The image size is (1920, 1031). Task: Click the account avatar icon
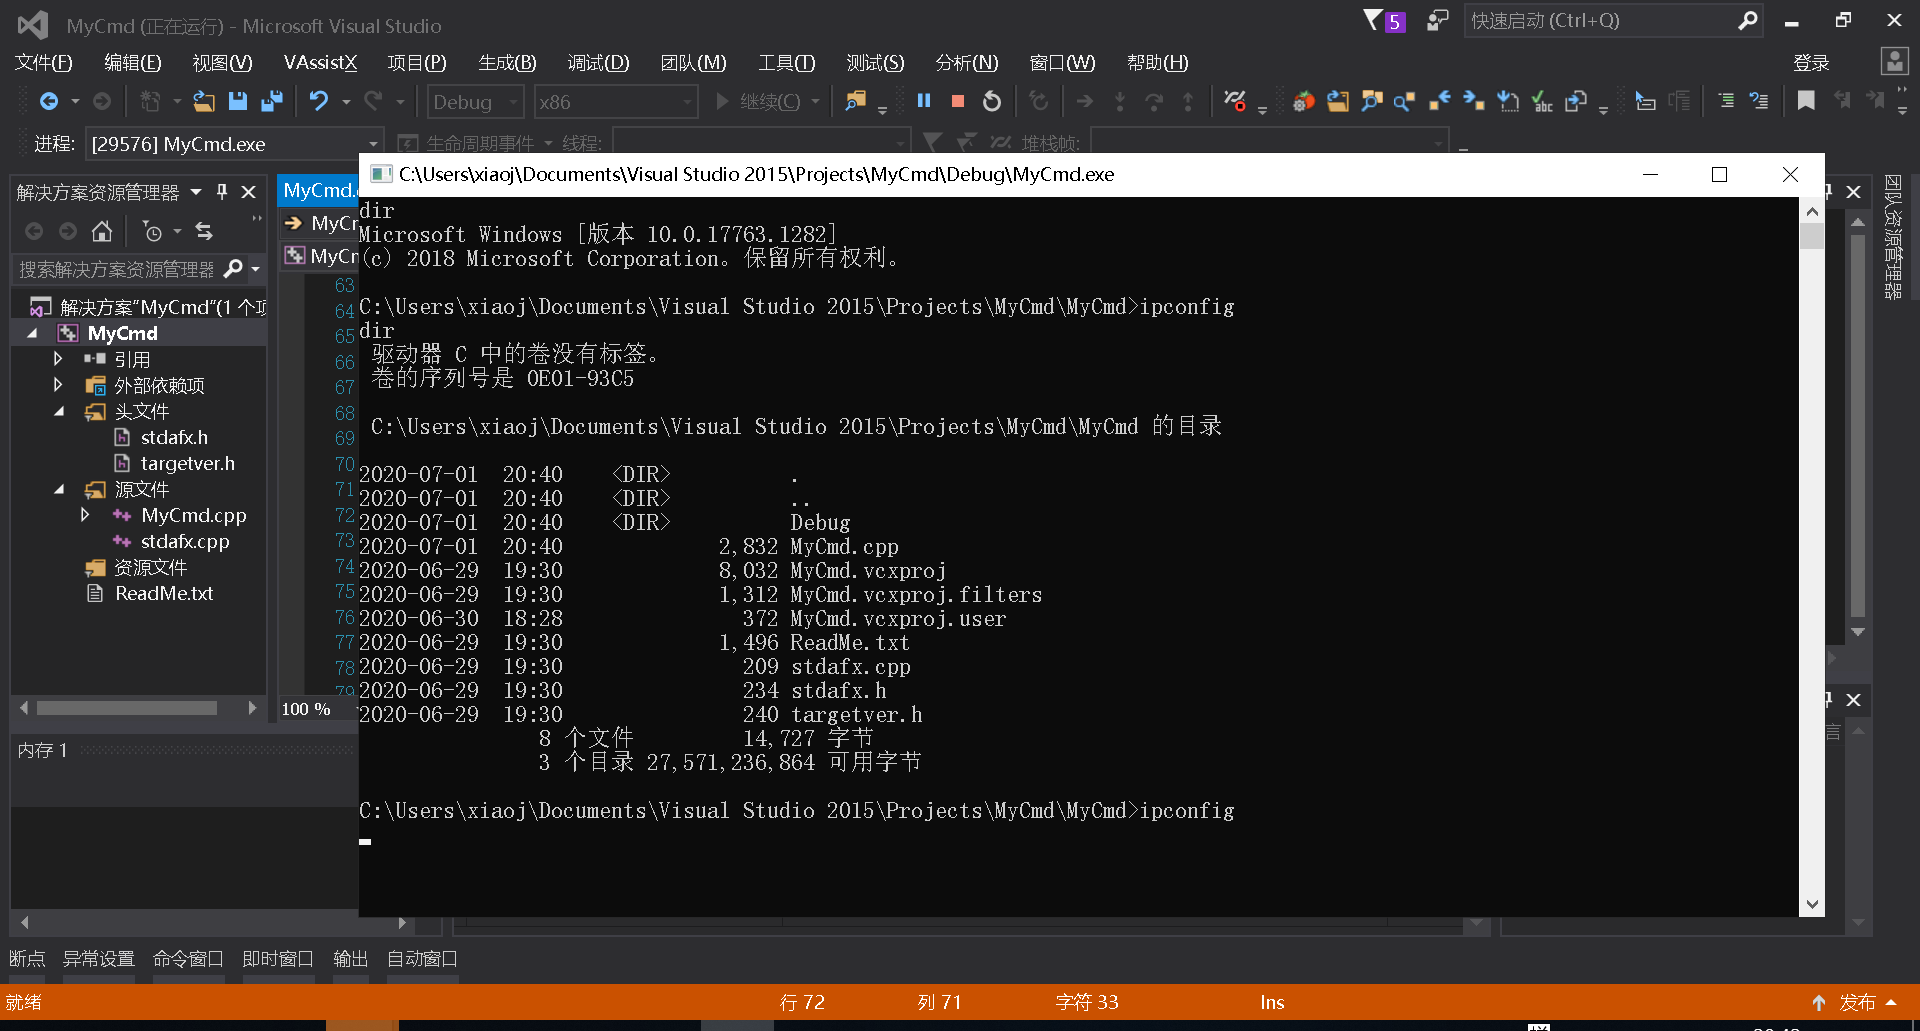click(x=1895, y=62)
